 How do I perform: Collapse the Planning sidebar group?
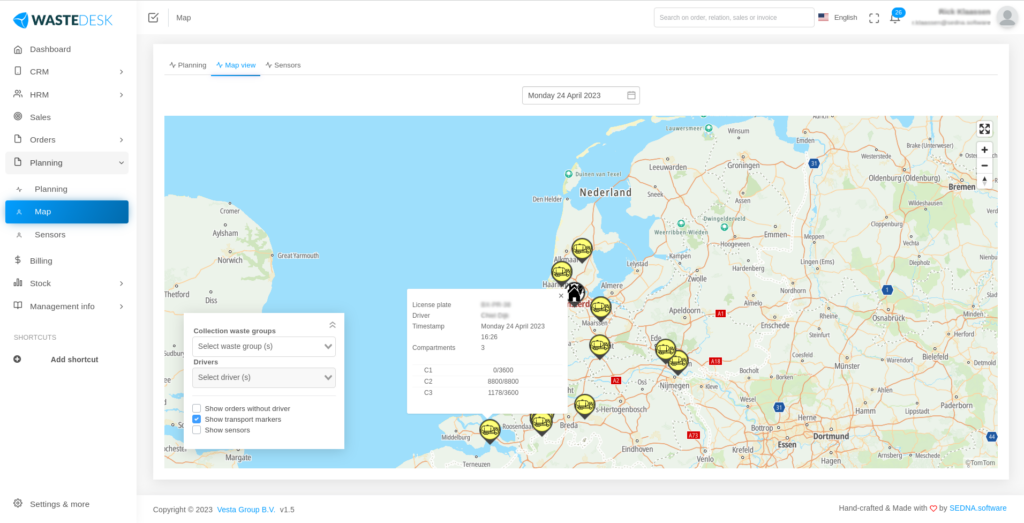pos(121,163)
